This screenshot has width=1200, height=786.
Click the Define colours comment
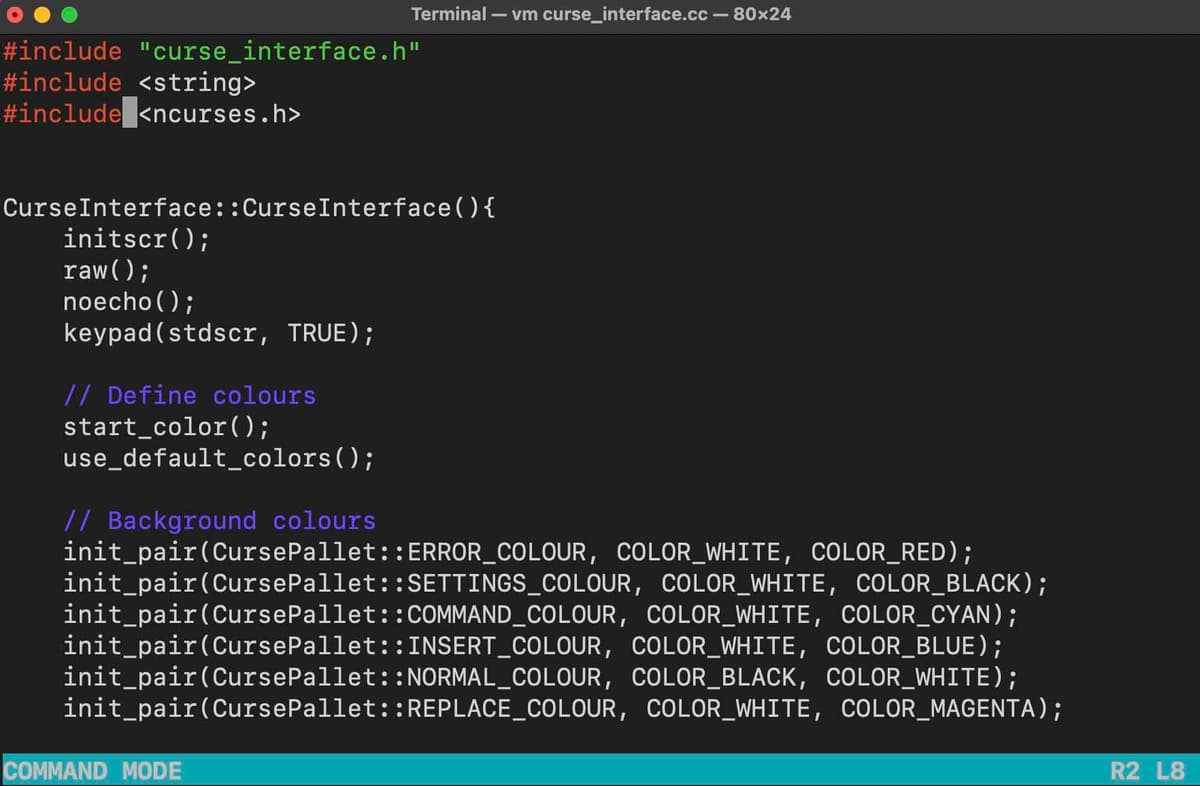188,395
